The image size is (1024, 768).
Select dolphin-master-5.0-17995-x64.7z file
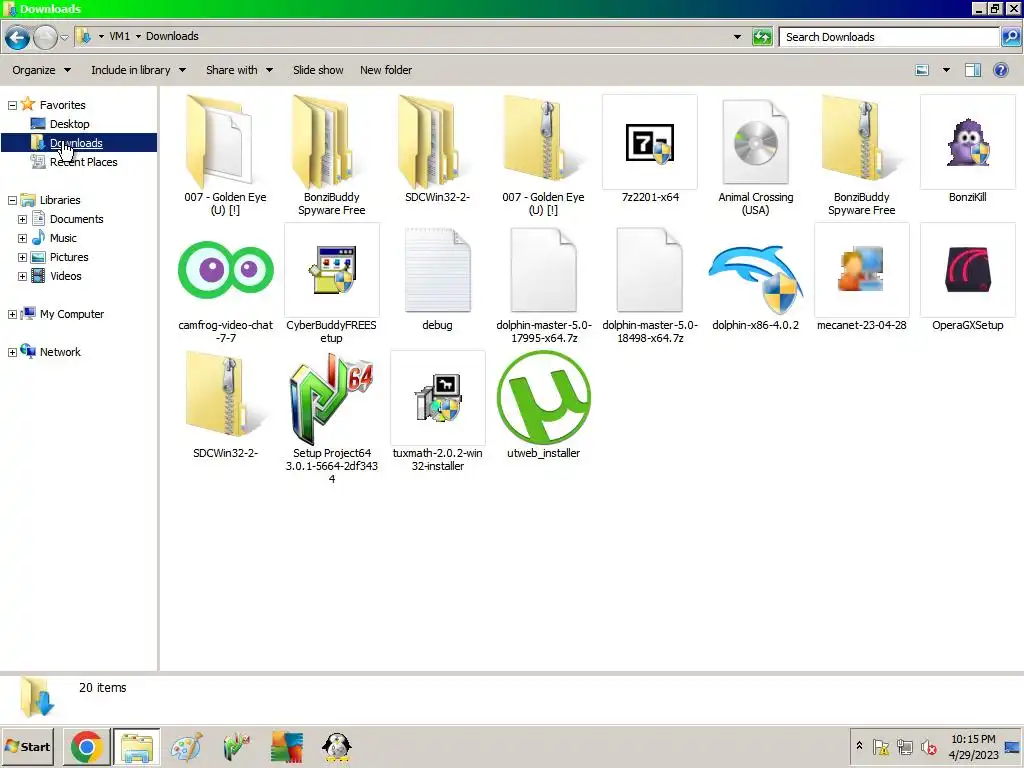543,270
